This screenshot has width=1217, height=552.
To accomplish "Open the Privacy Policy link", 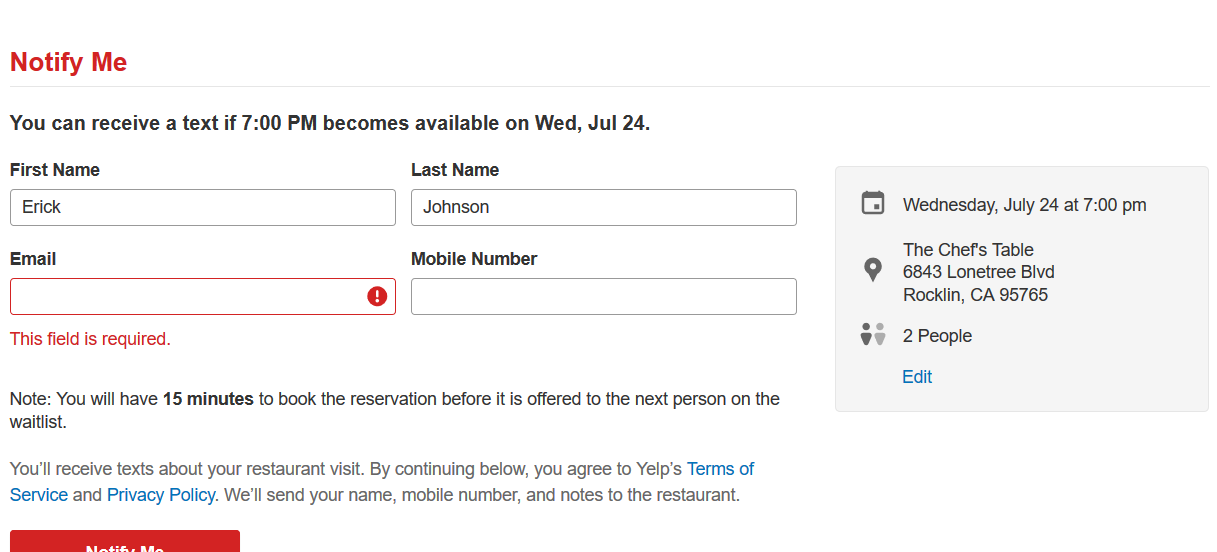I will pos(161,495).
